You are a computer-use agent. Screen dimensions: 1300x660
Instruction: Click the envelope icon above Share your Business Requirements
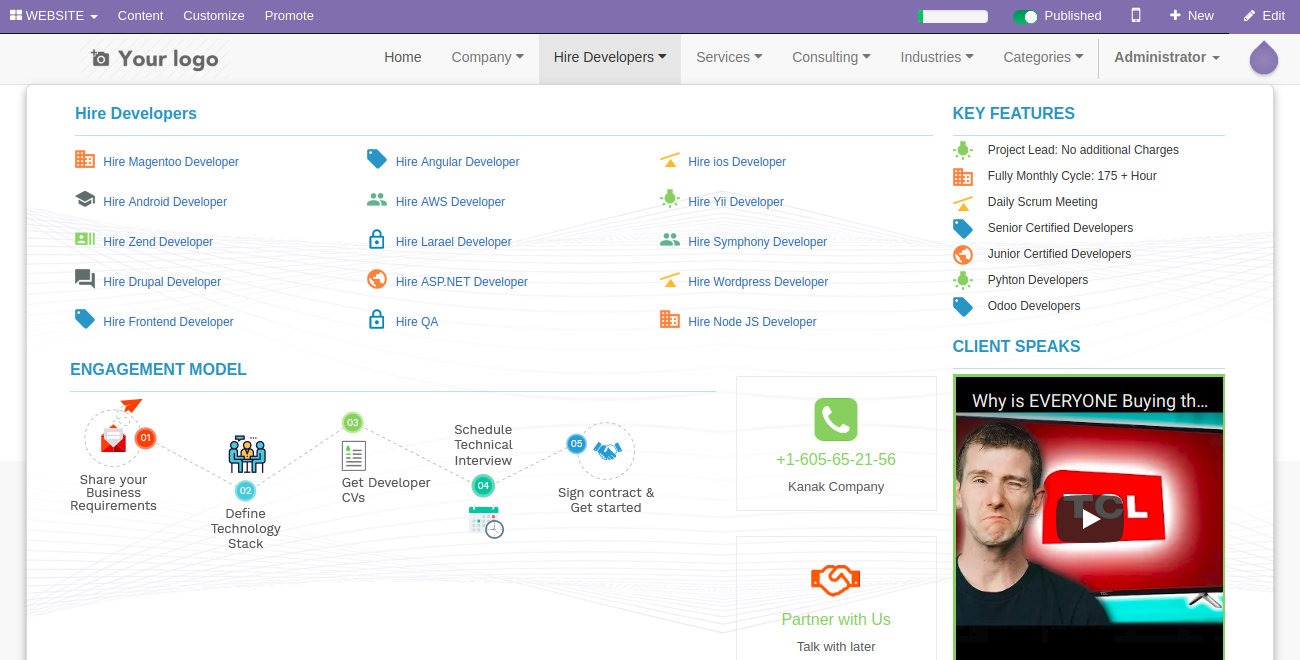[x=113, y=438]
